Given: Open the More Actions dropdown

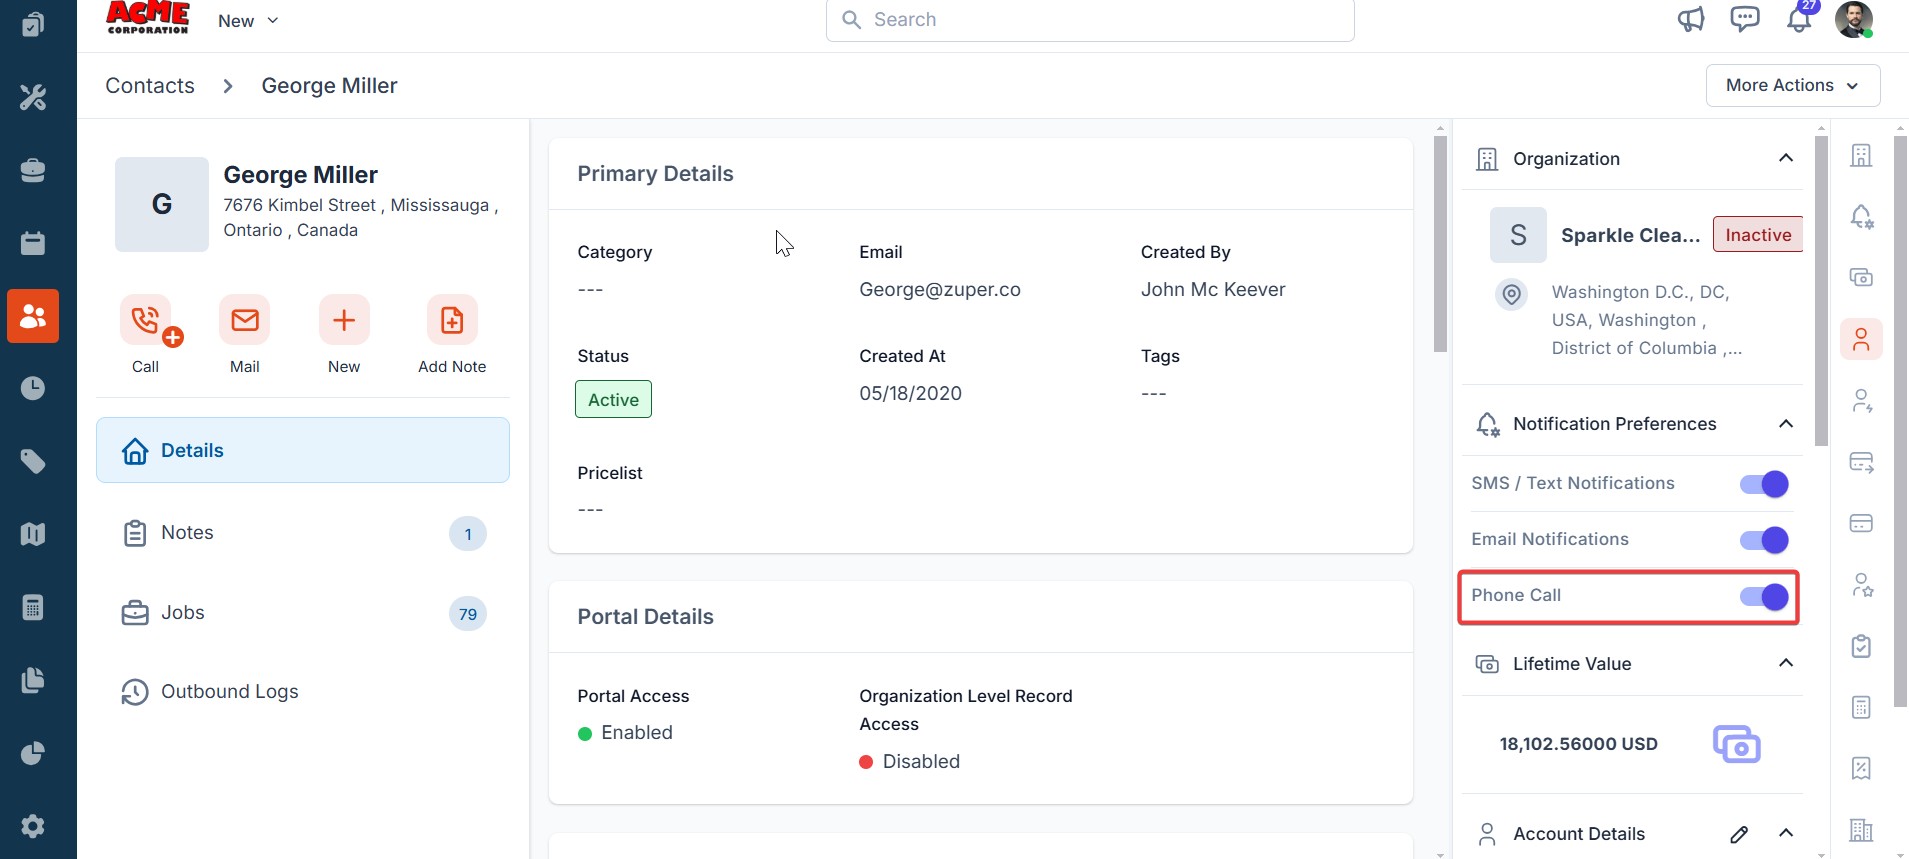Looking at the screenshot, I should tap(1792, 86).
